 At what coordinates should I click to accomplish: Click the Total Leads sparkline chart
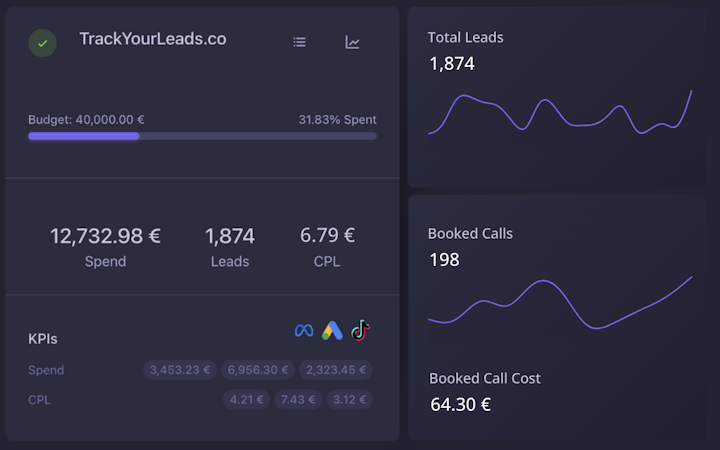(560, 112)
